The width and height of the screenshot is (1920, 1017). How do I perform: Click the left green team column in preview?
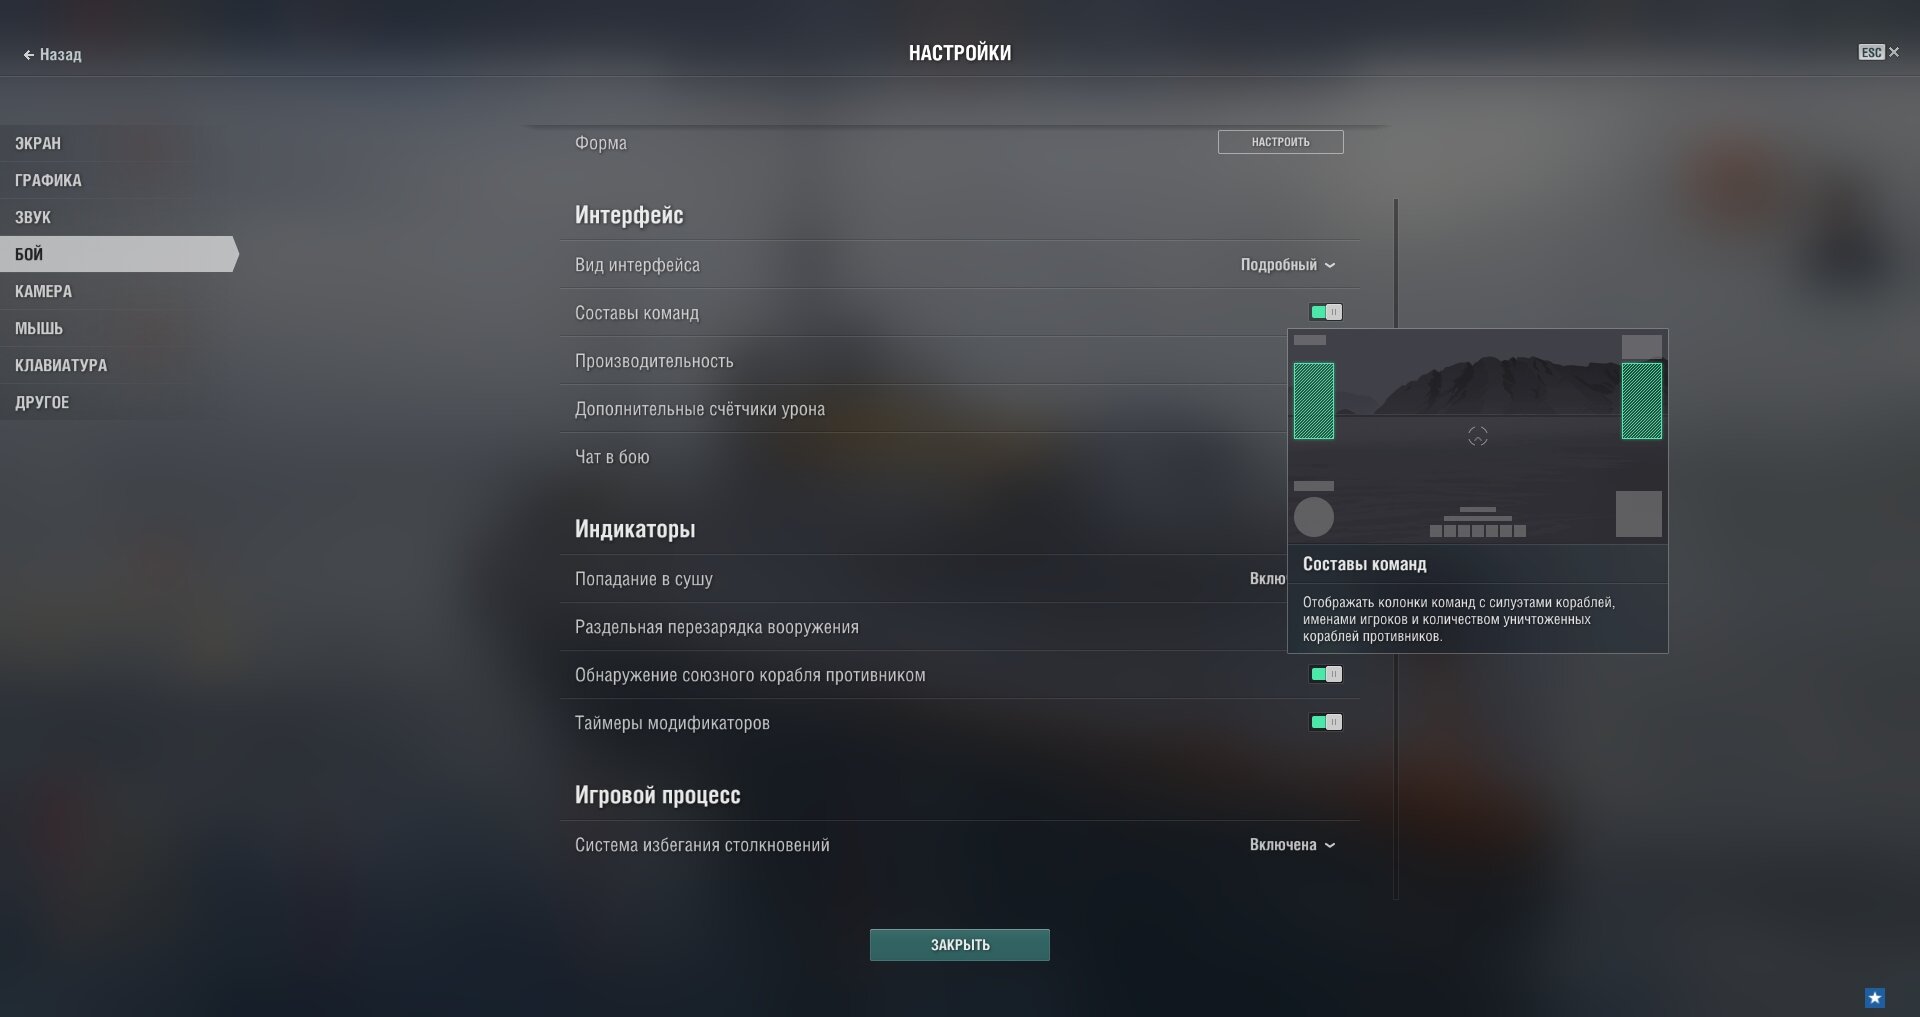click(x=1313, y=401)
